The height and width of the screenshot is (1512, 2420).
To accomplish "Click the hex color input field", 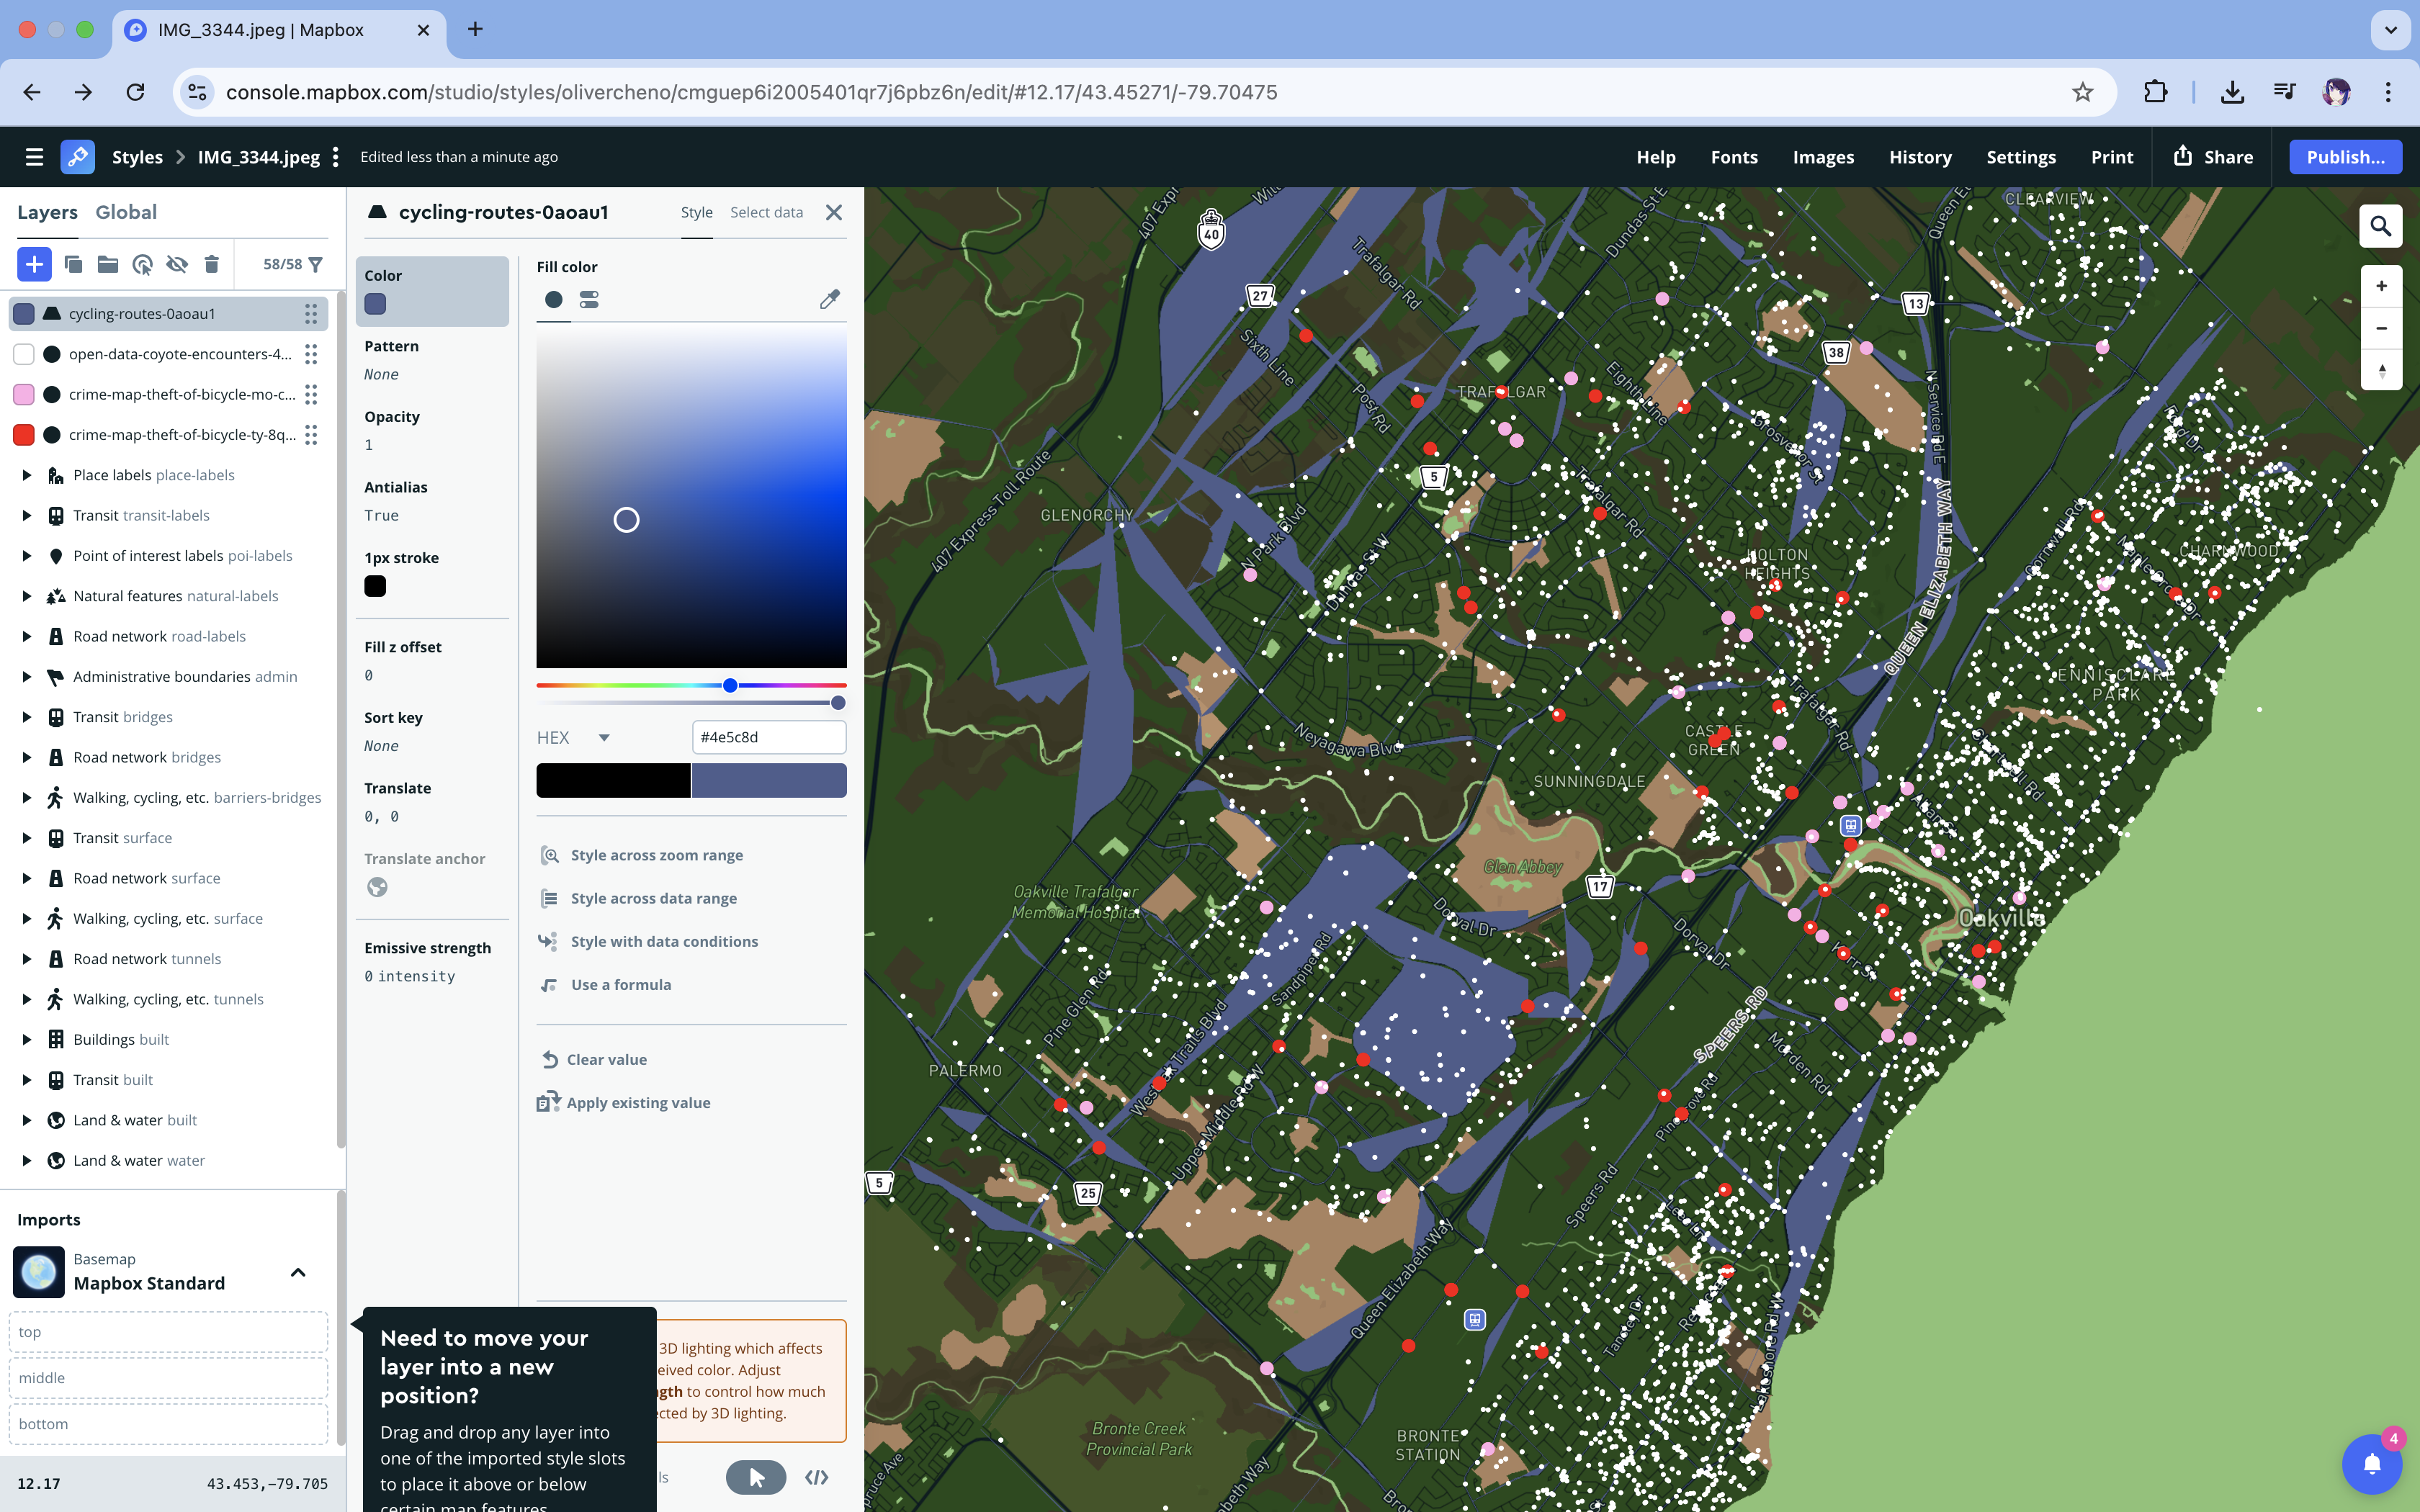I will (x=768, y=737).
